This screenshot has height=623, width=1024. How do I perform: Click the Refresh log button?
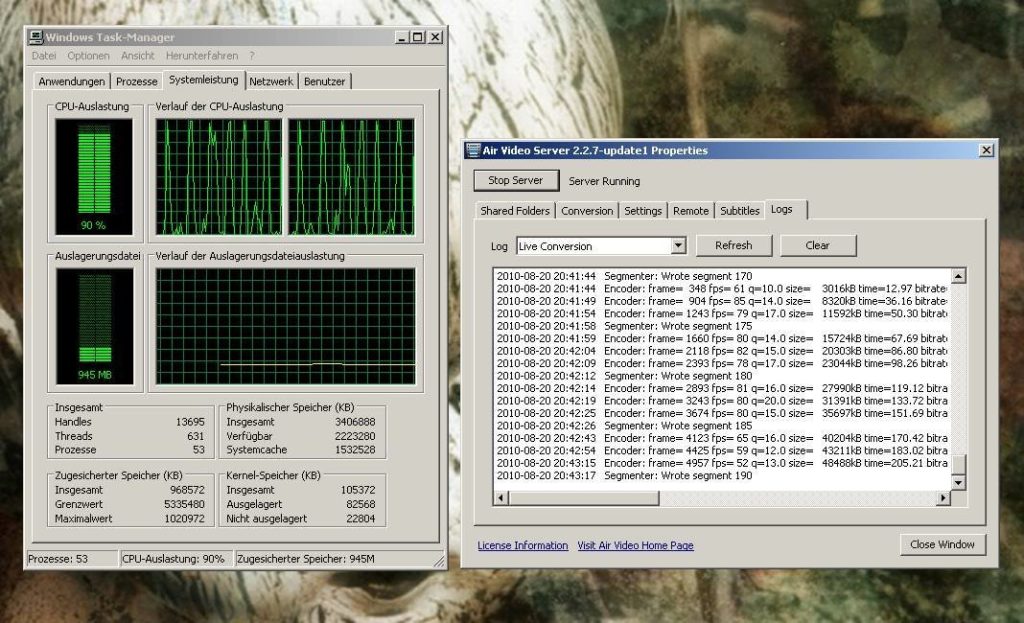pos(733,246)
